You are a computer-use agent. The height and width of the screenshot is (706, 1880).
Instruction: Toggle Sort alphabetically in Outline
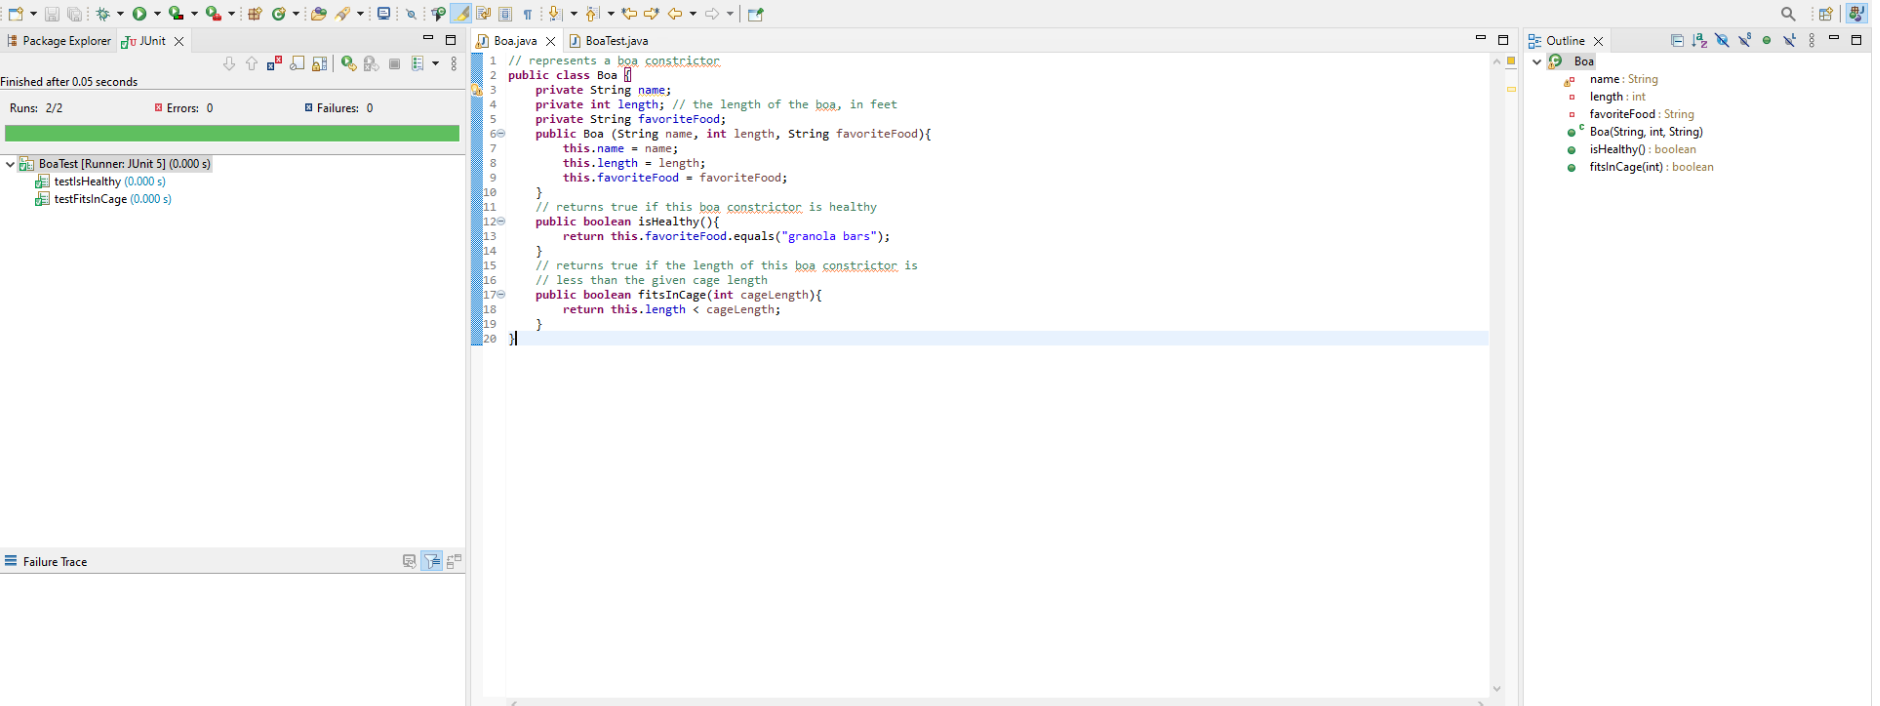coord(1699,40)
